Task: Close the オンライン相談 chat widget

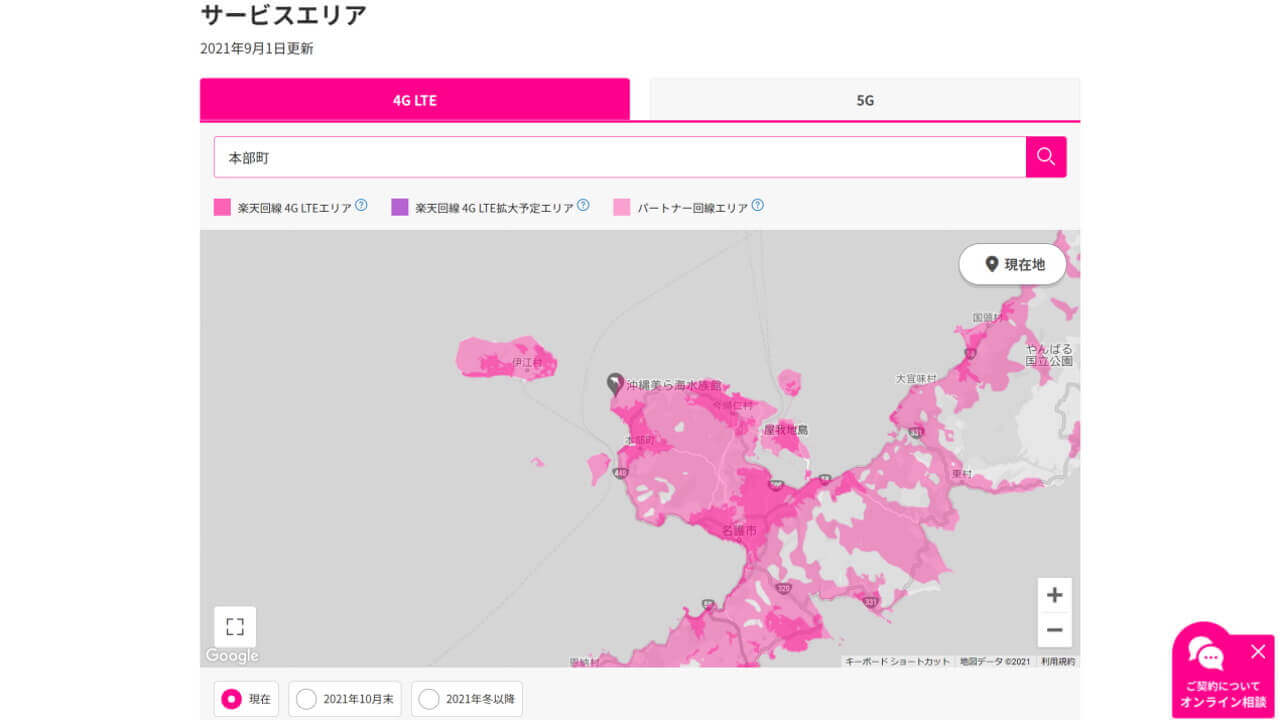Action: [1258, 651]
